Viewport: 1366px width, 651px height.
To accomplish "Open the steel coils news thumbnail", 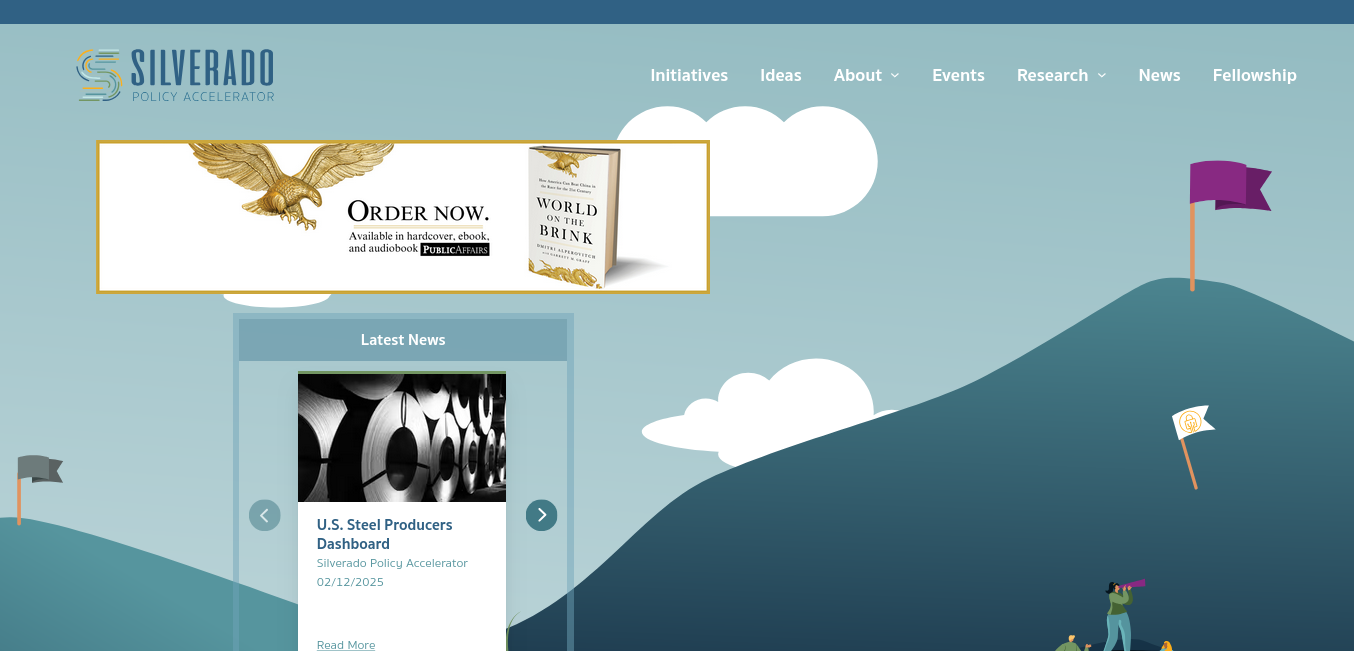I will (x=402, y=437).
